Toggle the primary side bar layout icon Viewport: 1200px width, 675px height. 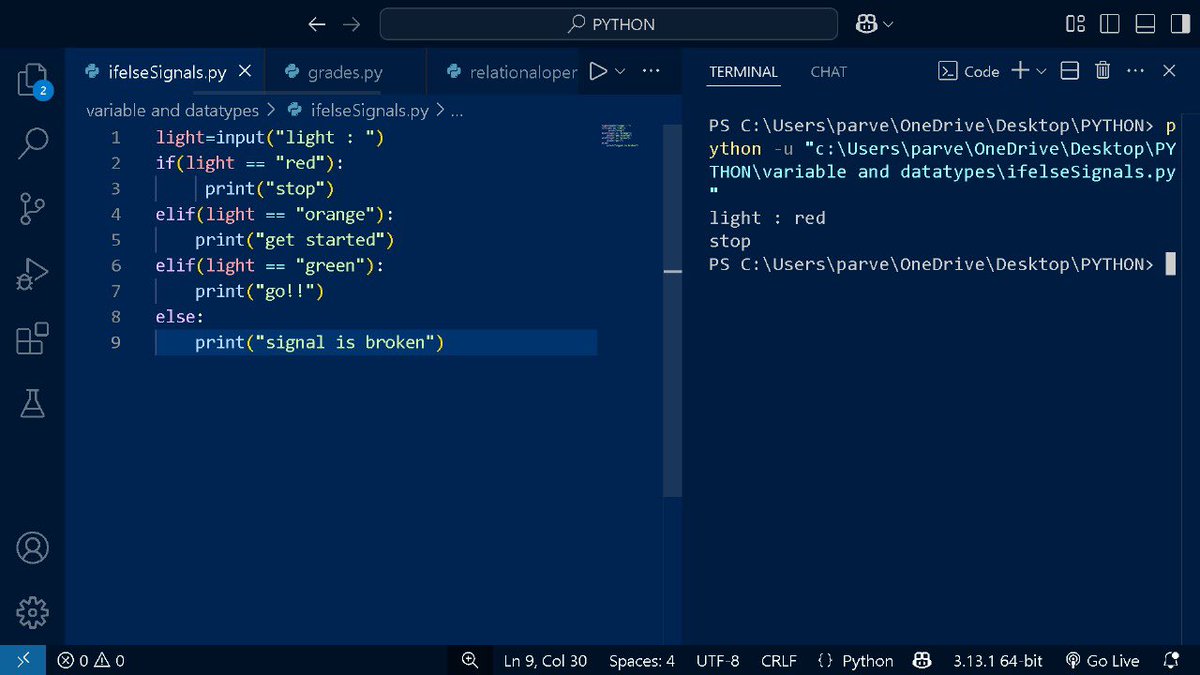pyautogui.click(x=1109, y=24)
